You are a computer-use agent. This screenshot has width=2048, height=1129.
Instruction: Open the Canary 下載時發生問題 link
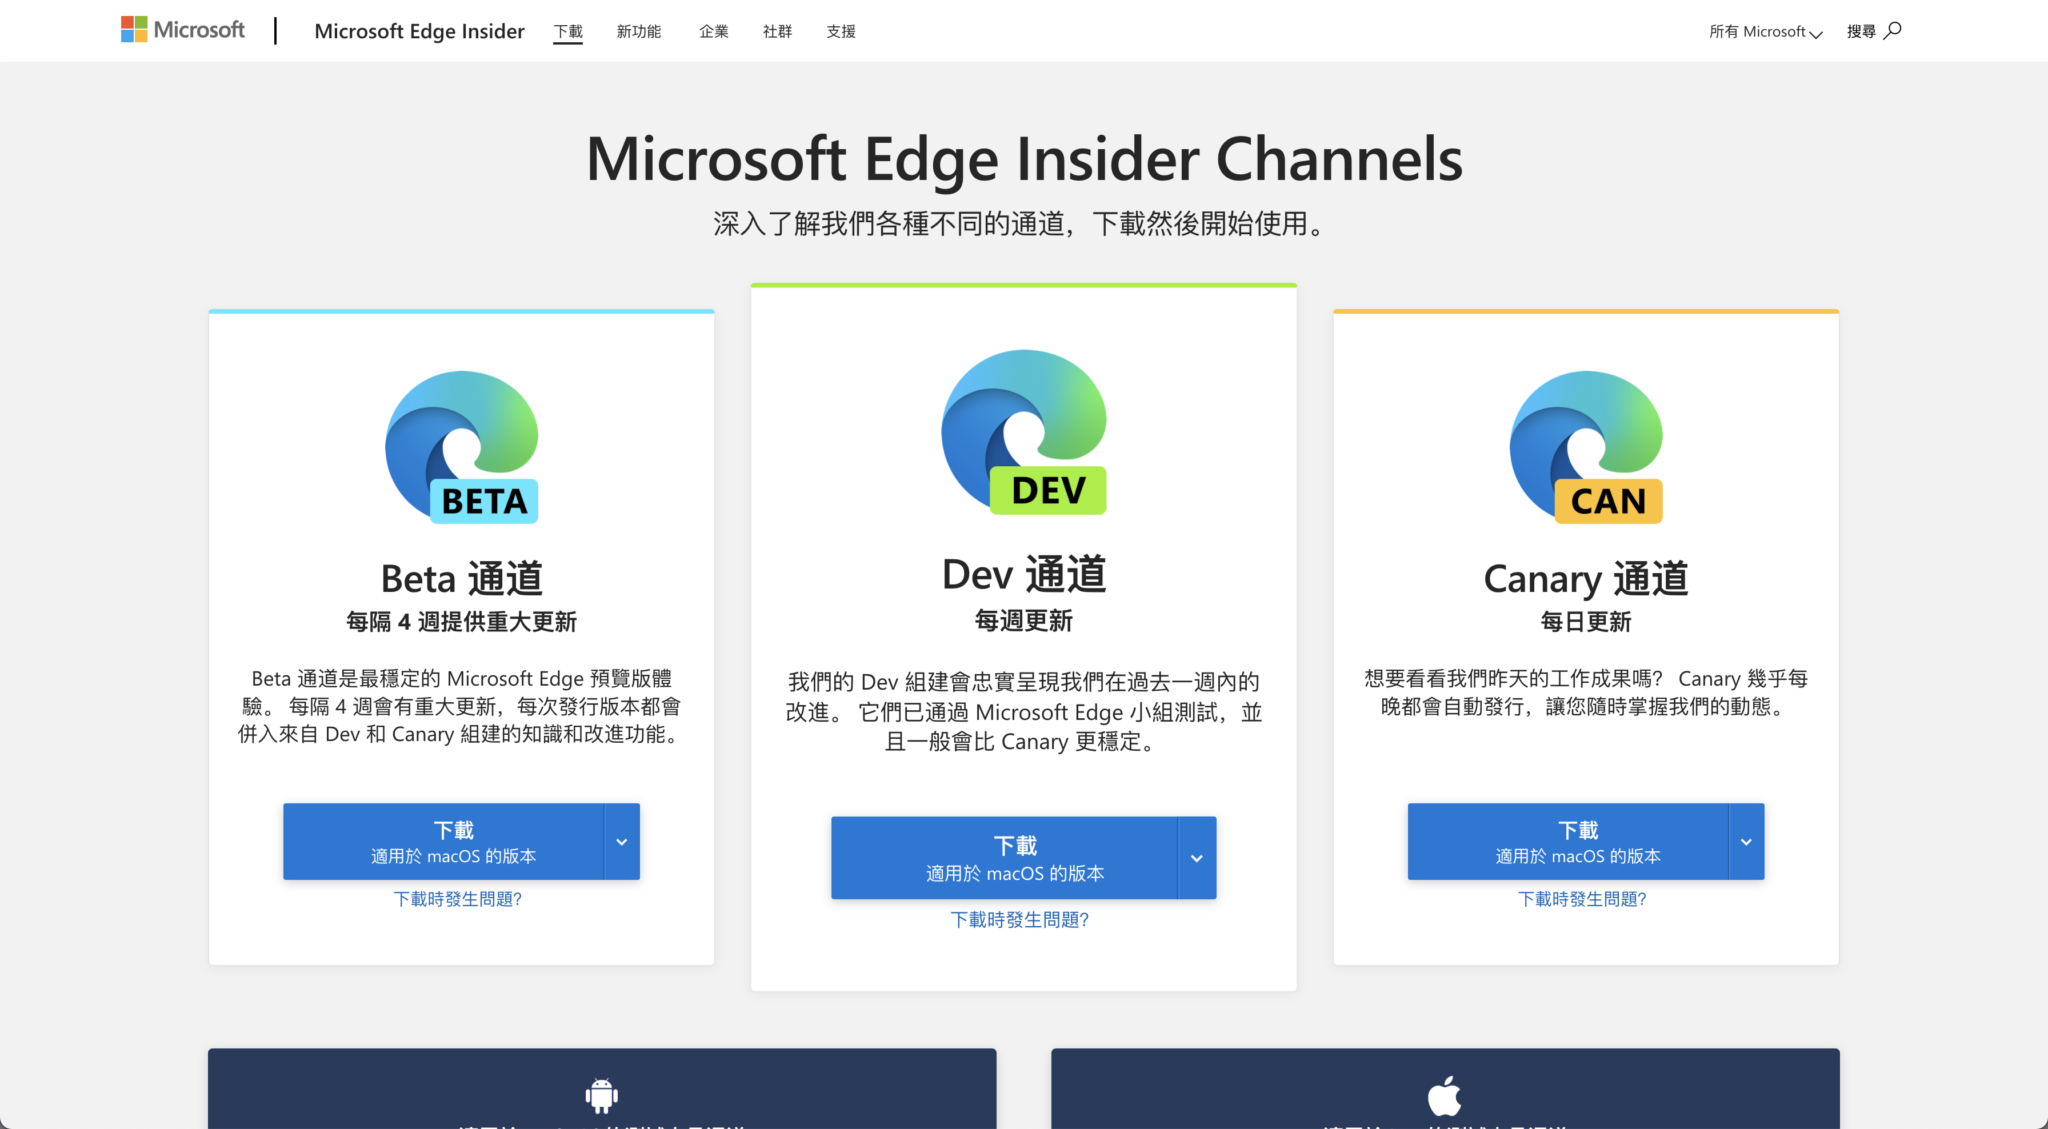point(1583,898)
